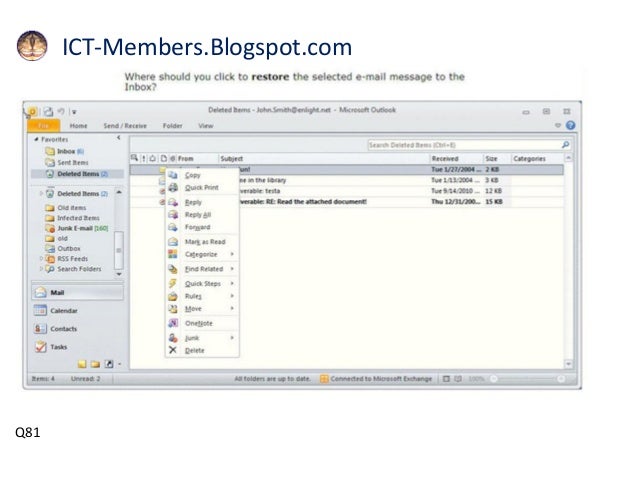The height and width of the screenshot is (487, 638).
Task: Sort by the Reminder bell column header
Action: (x=153, y=159)
